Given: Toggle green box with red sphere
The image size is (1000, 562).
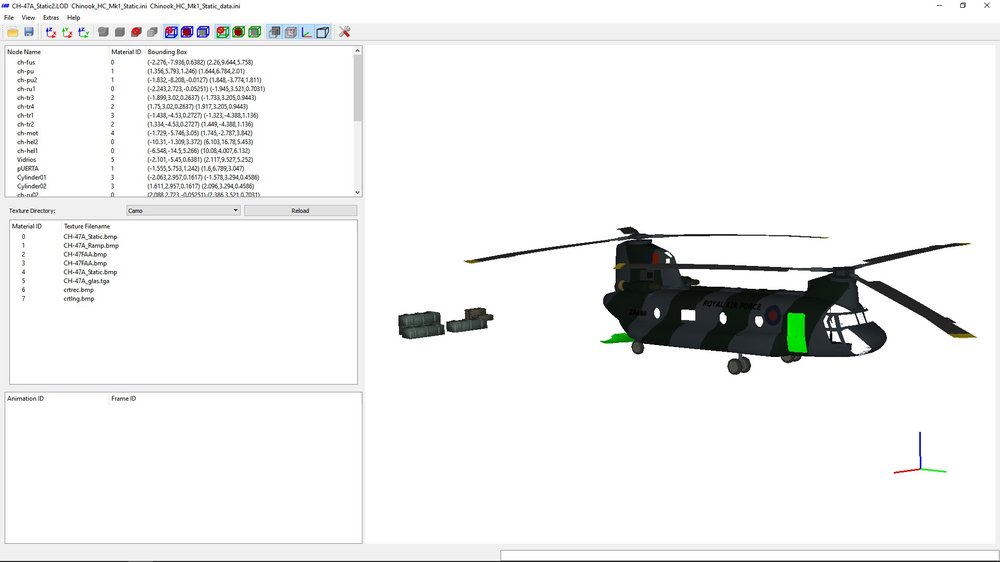Looking at the screenshot, I should (222, 32).
